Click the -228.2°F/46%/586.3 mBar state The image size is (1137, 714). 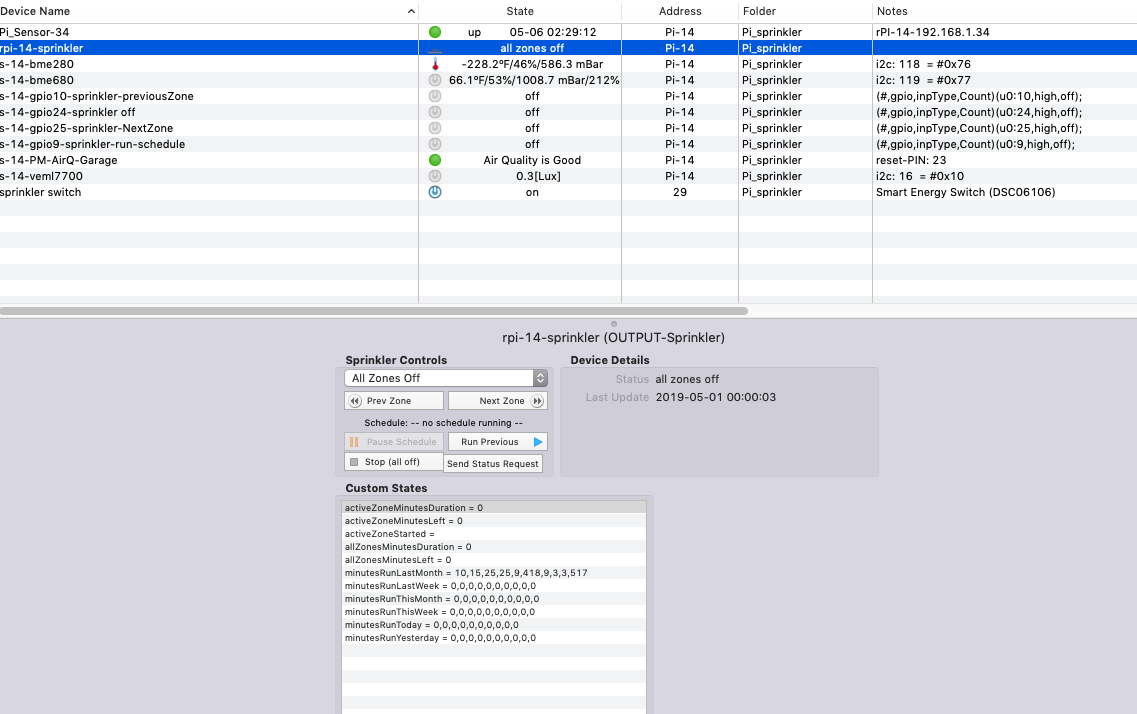click(x=532, y=64)
